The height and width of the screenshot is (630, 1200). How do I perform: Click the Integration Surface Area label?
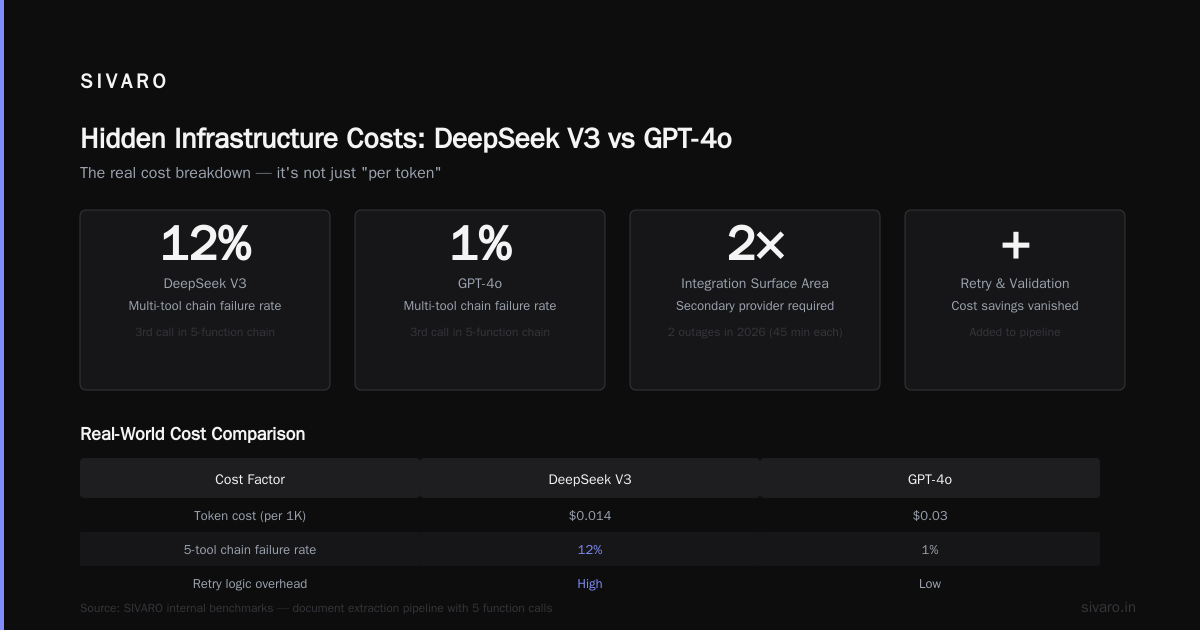[755, 283]
